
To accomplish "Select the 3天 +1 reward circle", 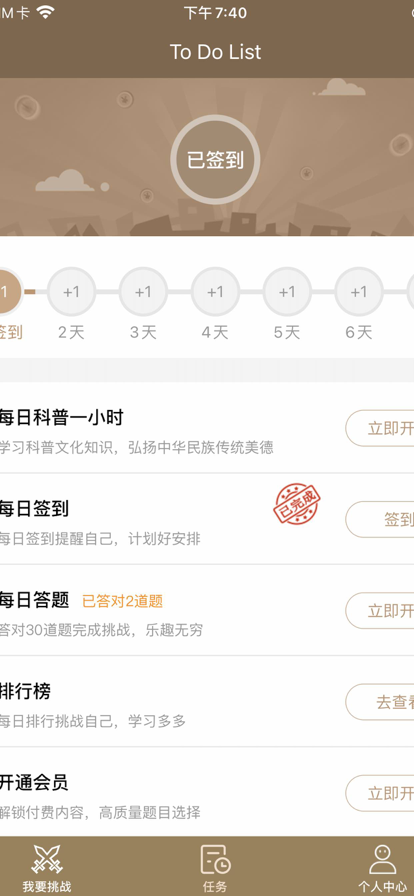I will pyautogui.click(x=143, y=292).
